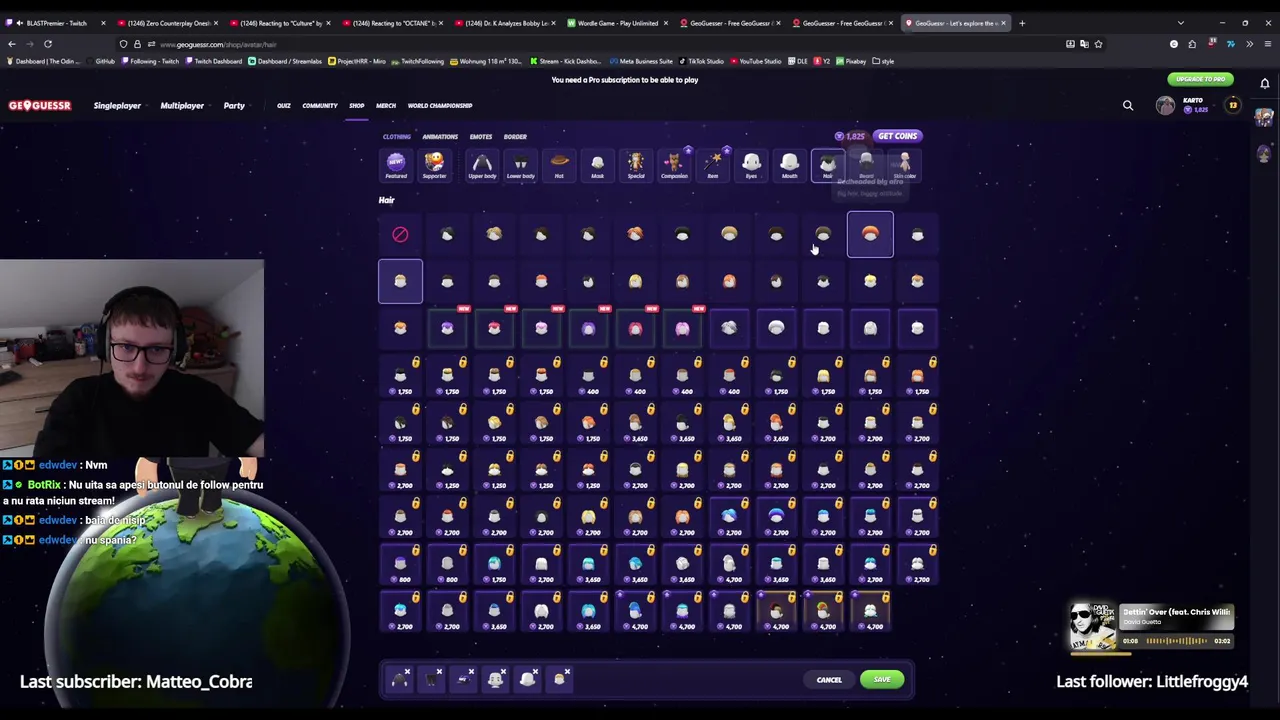The width and height of the screenshot is (1280, 720).
Task: Open the Merch menu item
Action: (x=386, y=105)
